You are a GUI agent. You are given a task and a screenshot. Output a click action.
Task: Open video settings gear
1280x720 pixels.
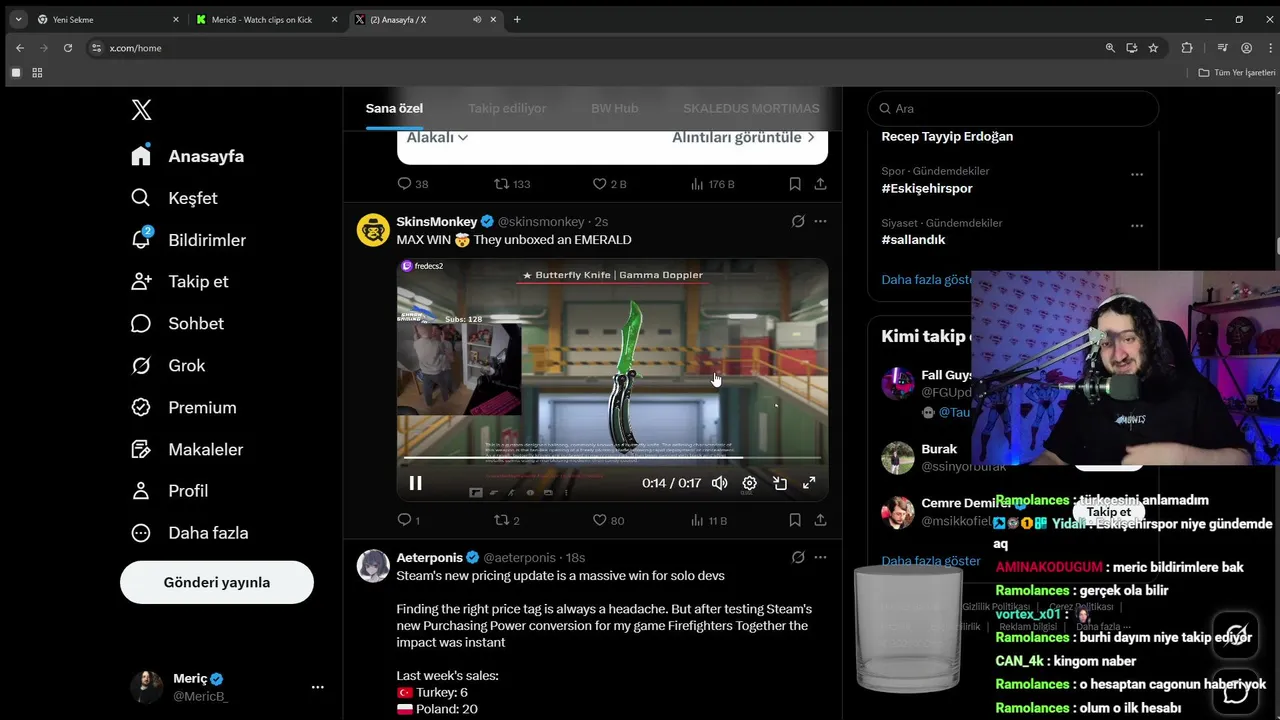point(749,483)
